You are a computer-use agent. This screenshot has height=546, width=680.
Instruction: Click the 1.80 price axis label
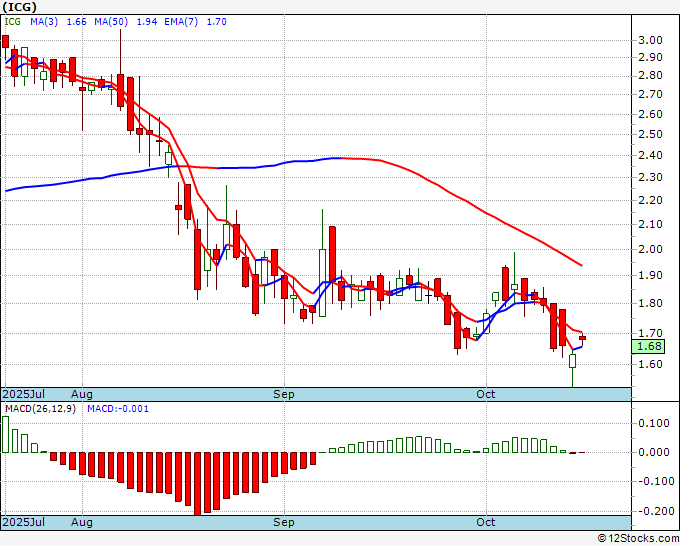coord(651,303)
